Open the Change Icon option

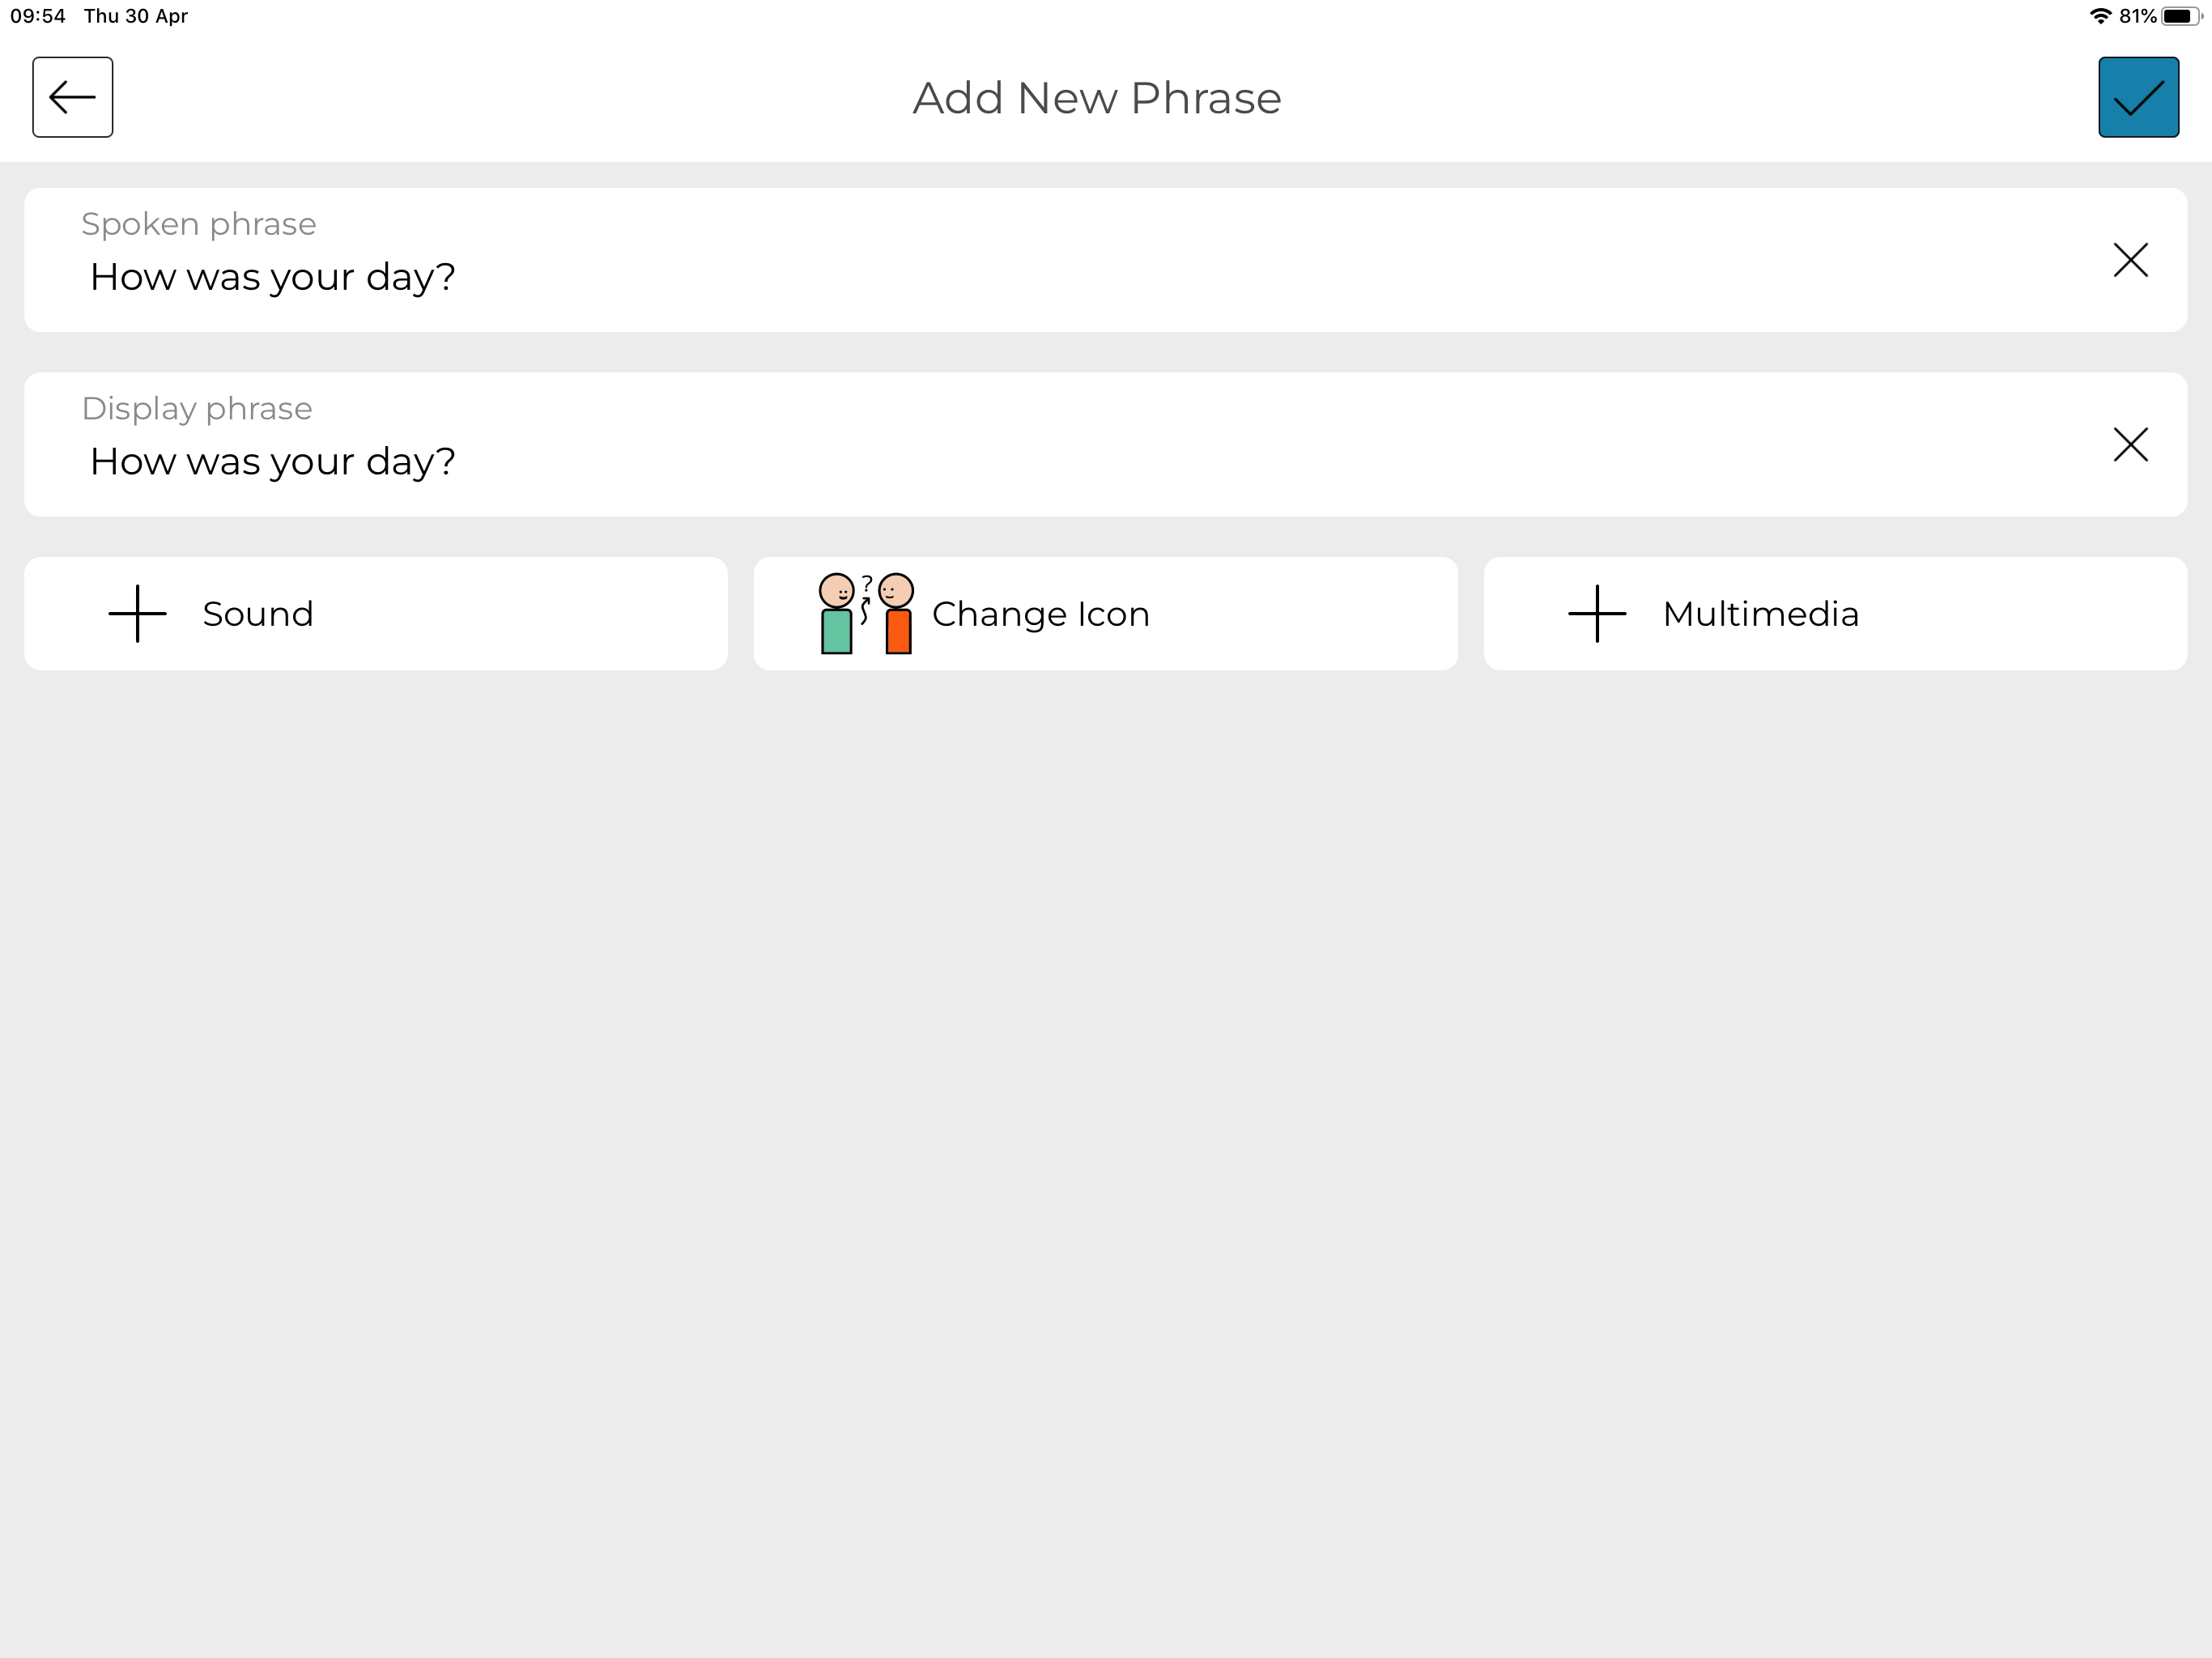1105,614
